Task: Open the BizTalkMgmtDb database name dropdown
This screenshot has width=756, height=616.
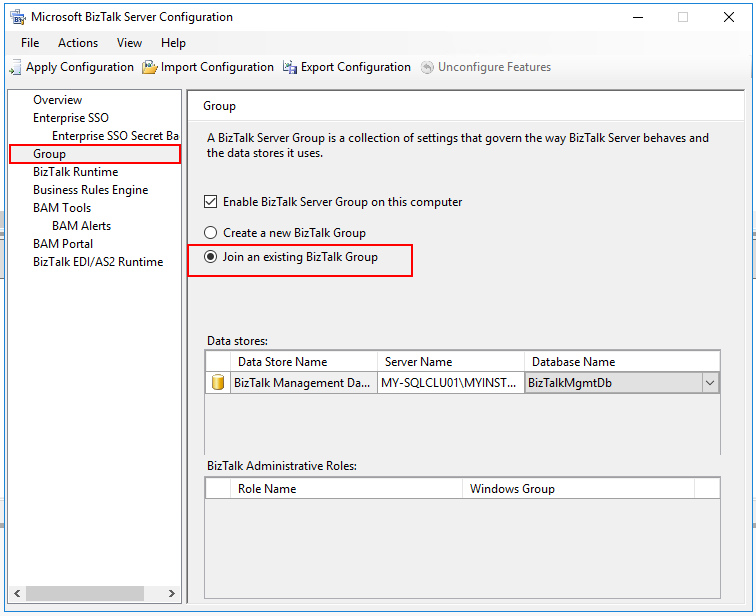Action: click(710, 383)
